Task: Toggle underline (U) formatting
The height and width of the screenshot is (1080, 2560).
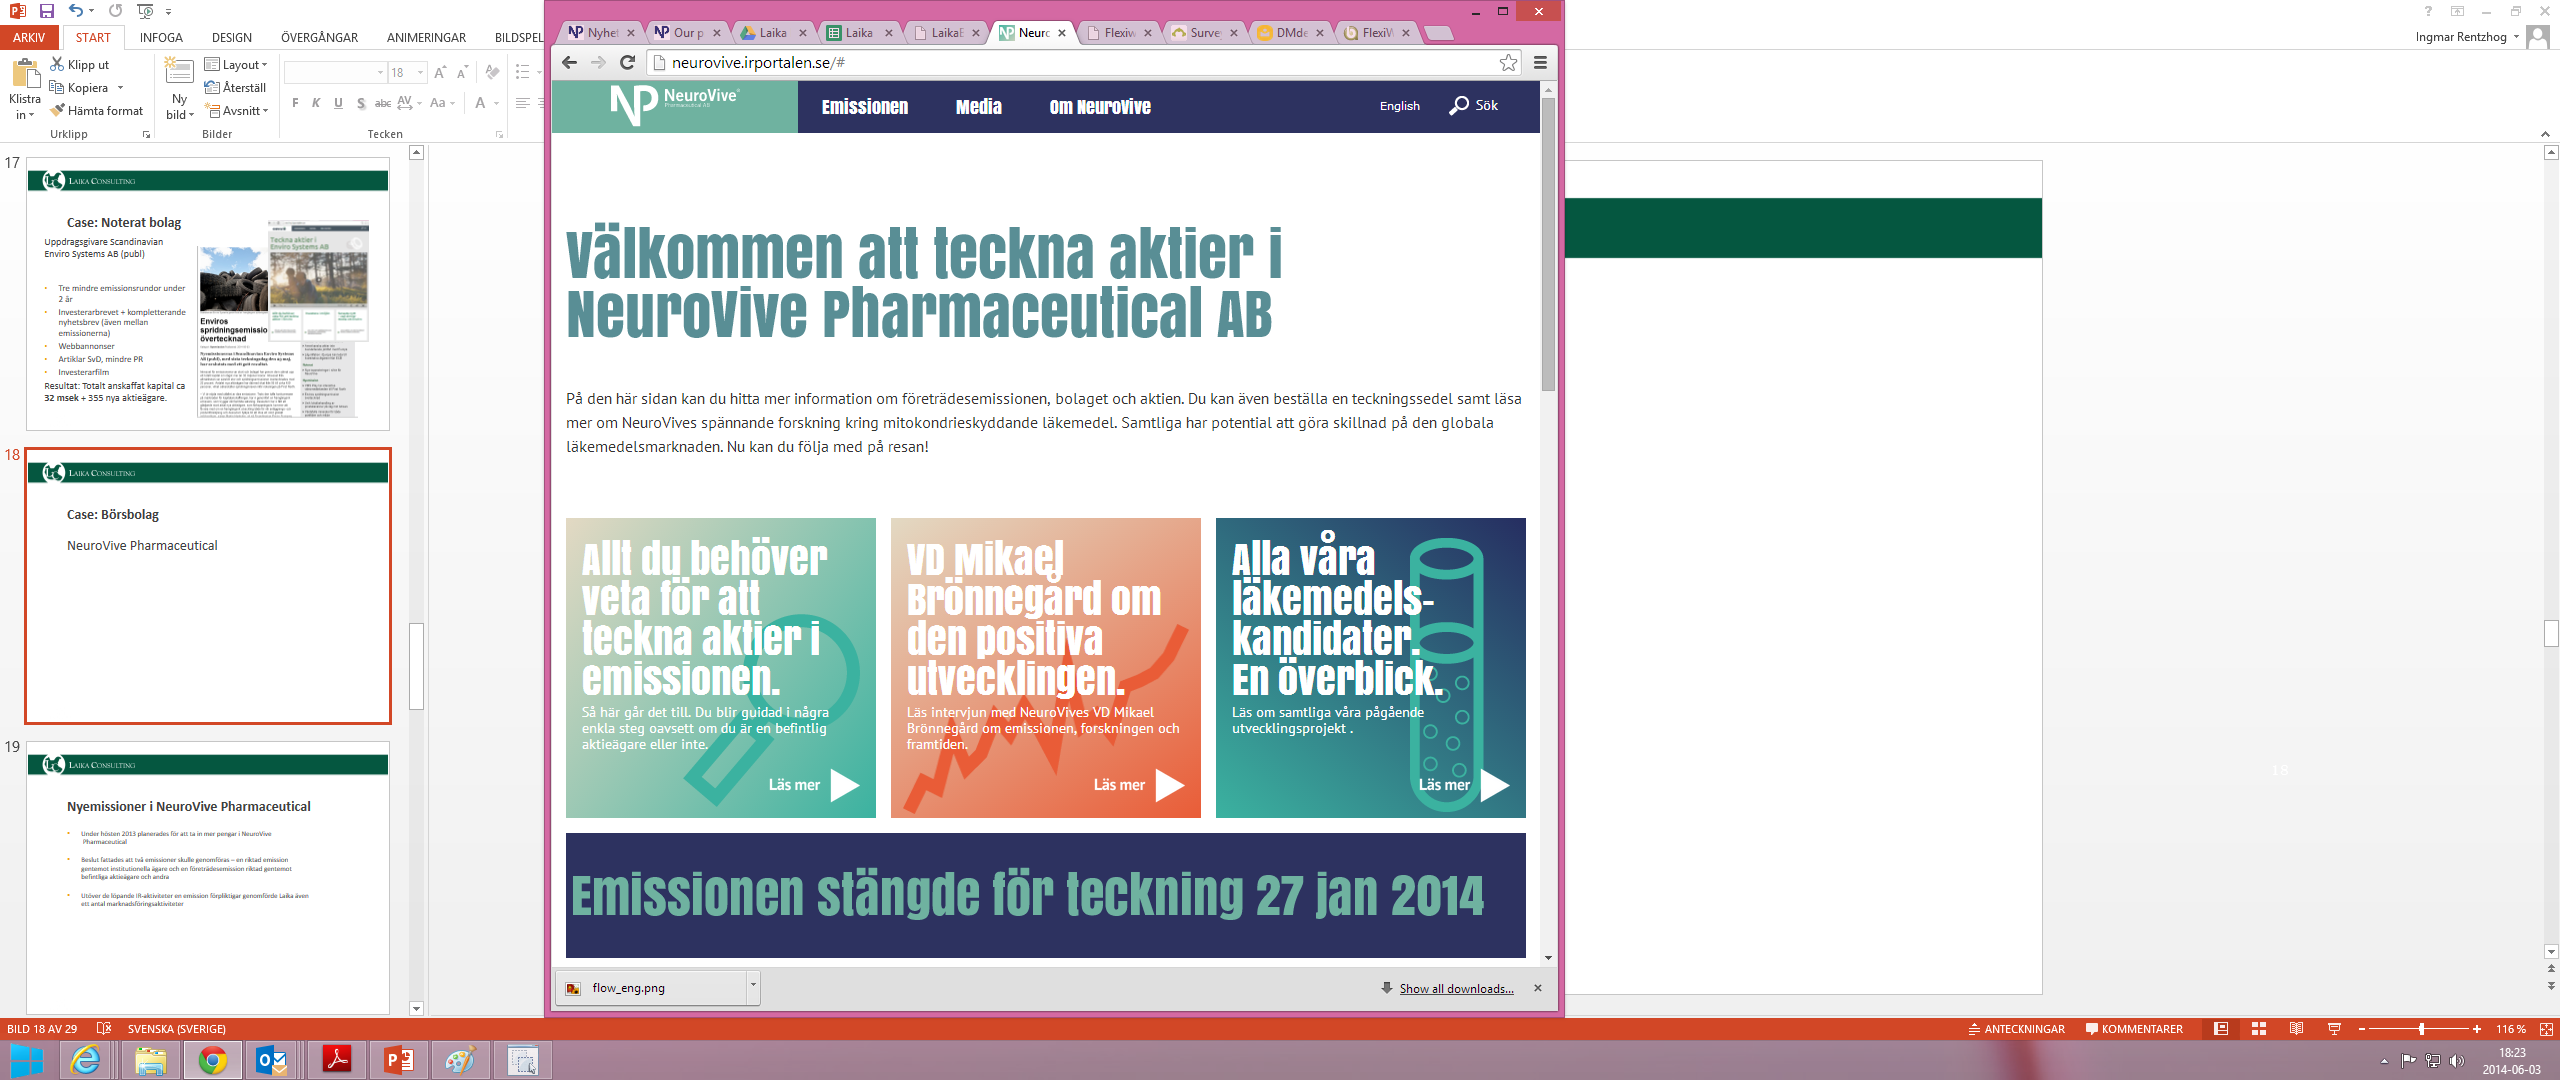Action: click(338, 103)
